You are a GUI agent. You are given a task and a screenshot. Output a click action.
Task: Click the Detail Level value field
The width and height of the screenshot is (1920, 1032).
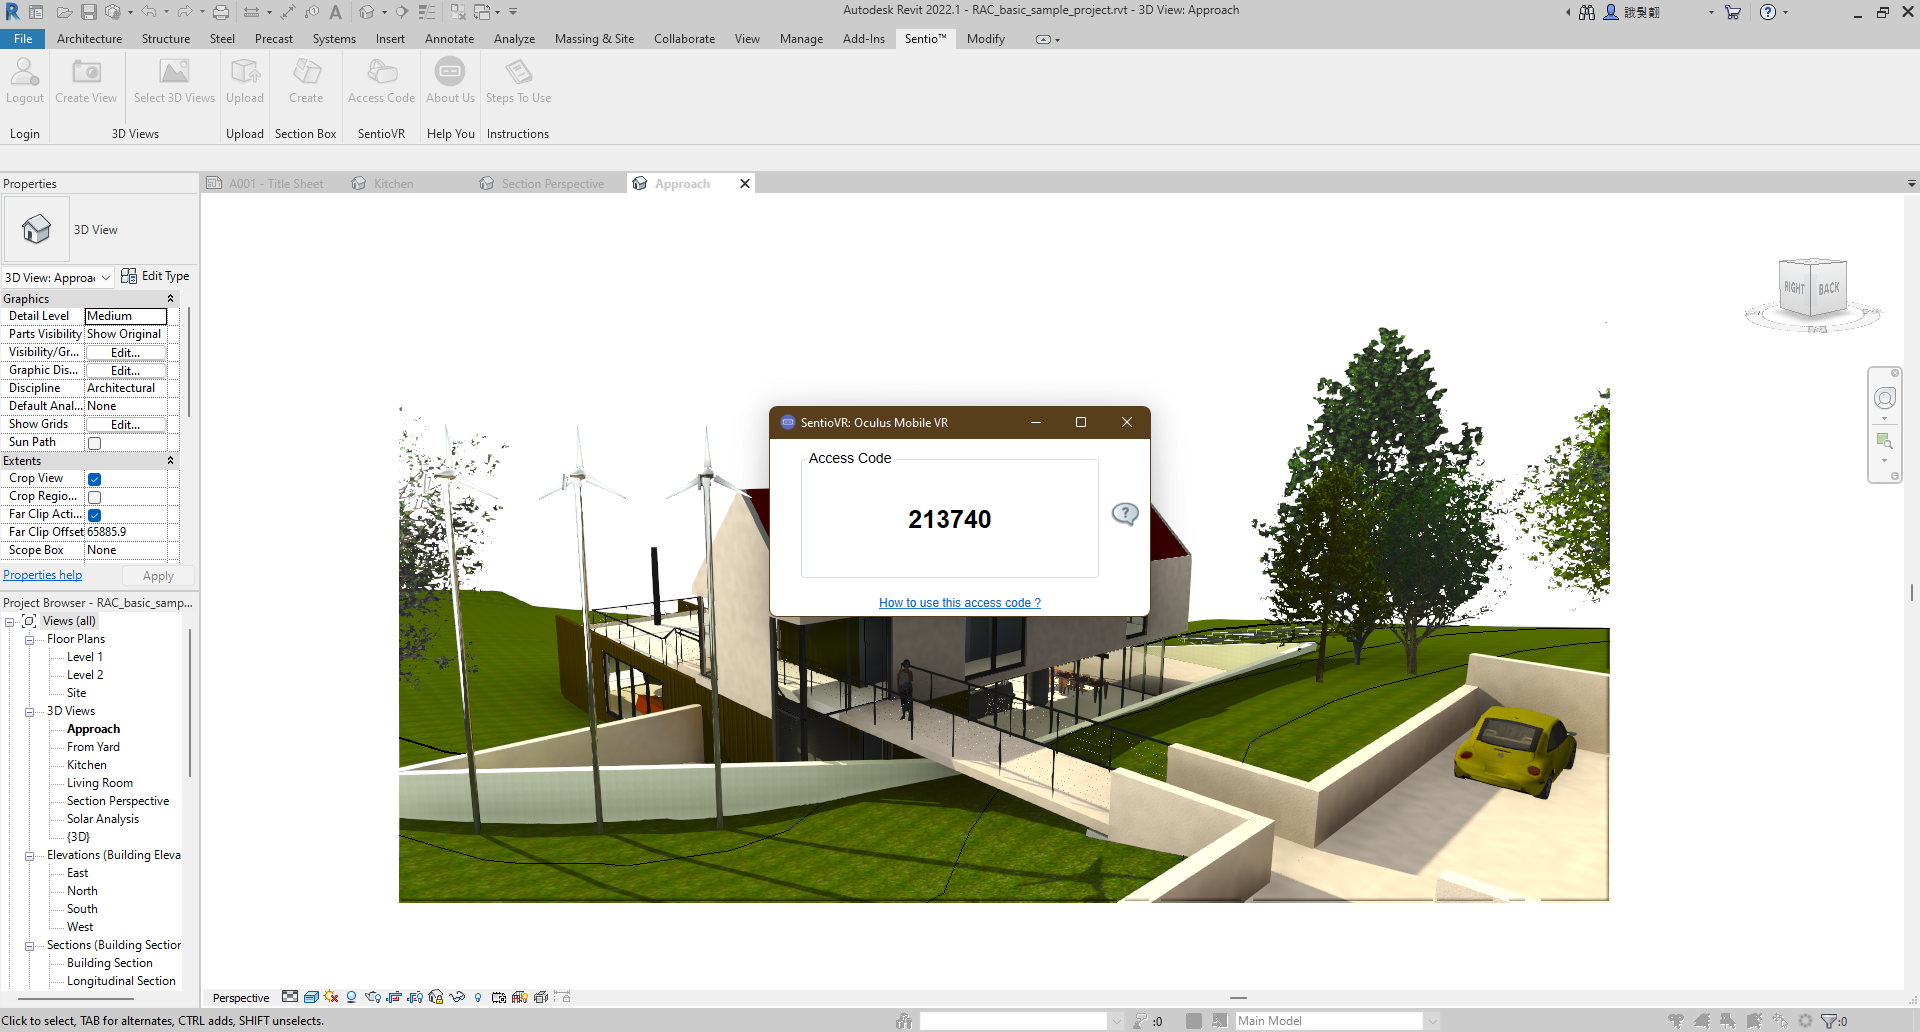tap(126, 316)
